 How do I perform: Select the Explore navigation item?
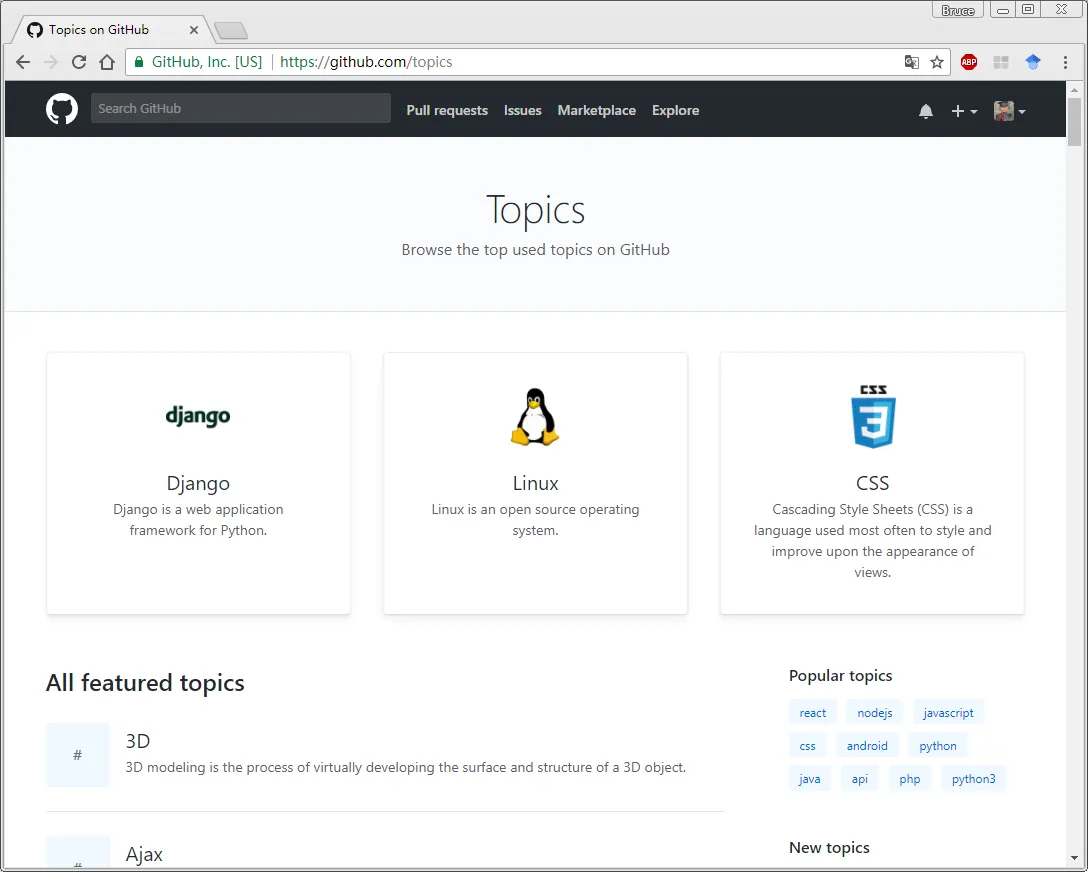coord(675,111)
